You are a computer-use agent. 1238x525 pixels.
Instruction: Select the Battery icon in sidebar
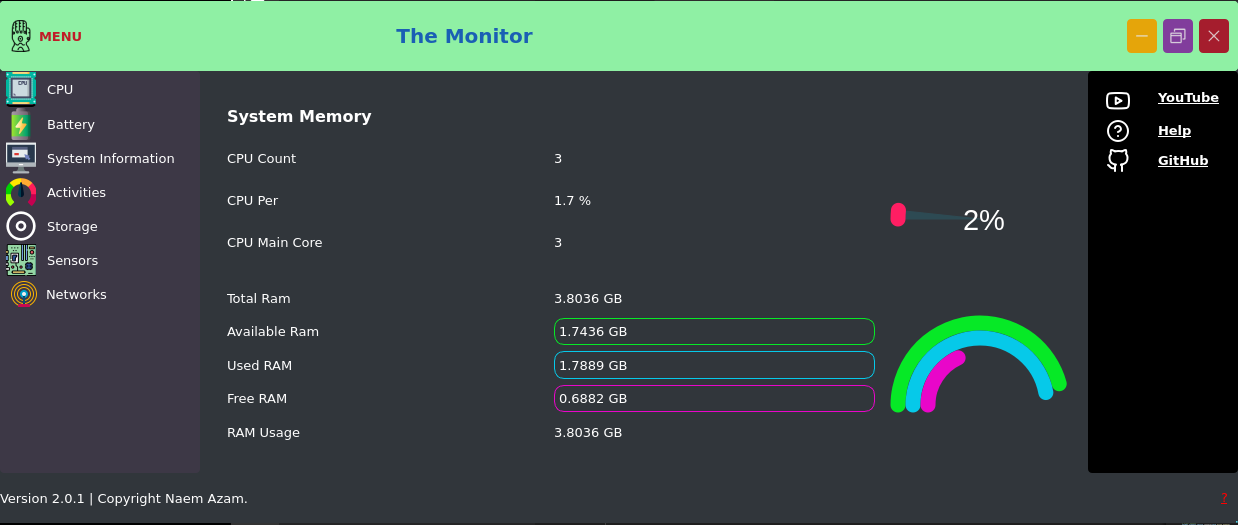[21, 124]
